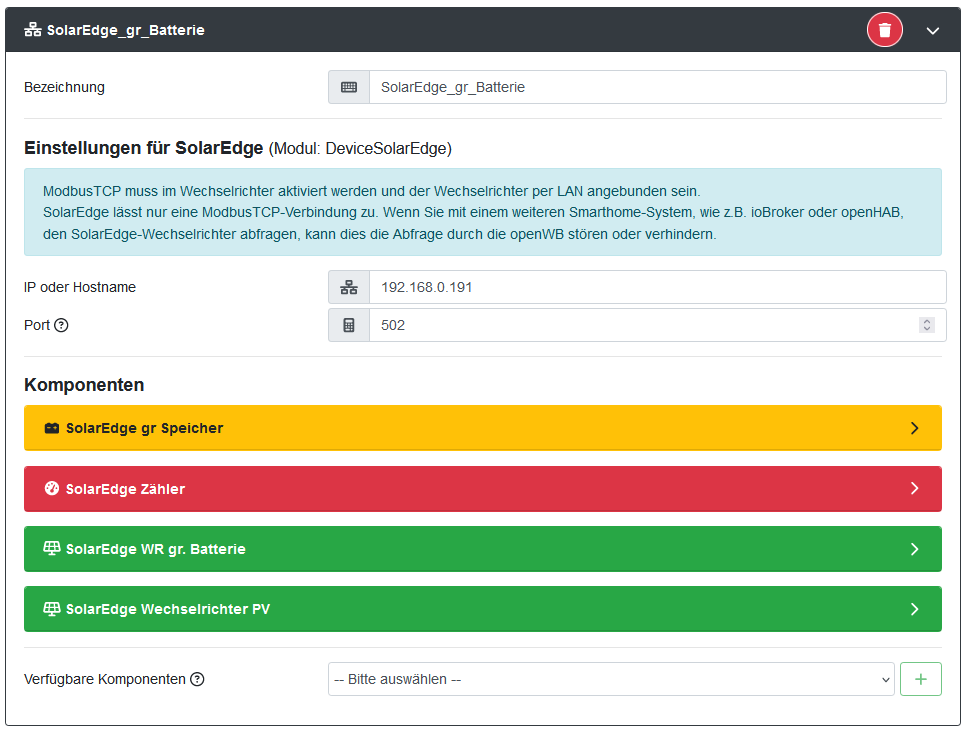The width and height of the screenshot is (967, 730).
Task: Show help for Port setting
Action: (61, 325)
